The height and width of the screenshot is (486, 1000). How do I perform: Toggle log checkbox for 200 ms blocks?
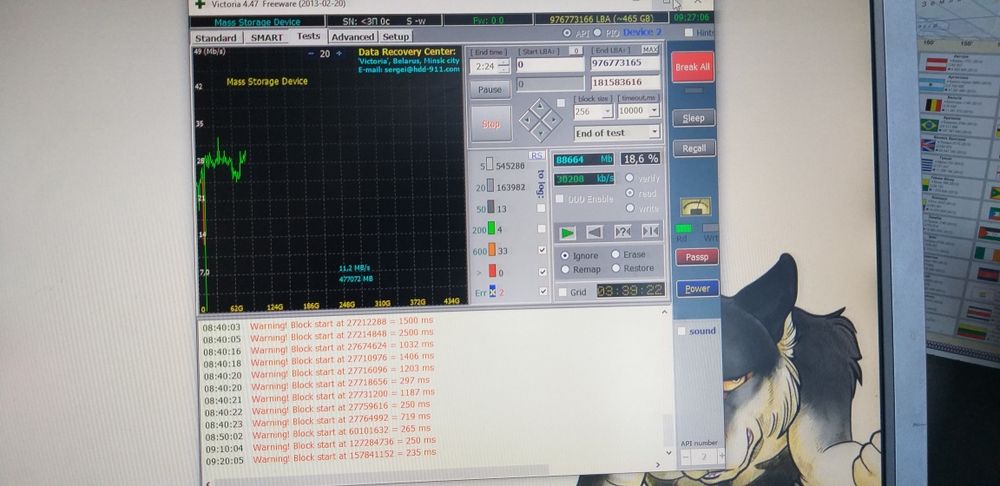pos(541,228)
